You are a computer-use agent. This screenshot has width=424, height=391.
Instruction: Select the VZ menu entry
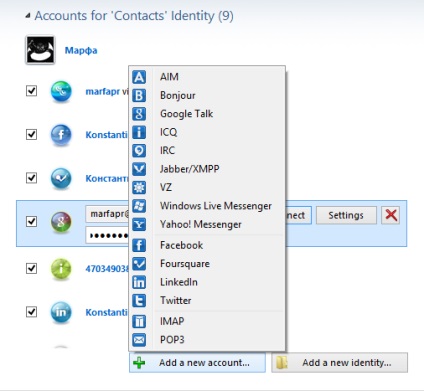[x=207, y=187]
